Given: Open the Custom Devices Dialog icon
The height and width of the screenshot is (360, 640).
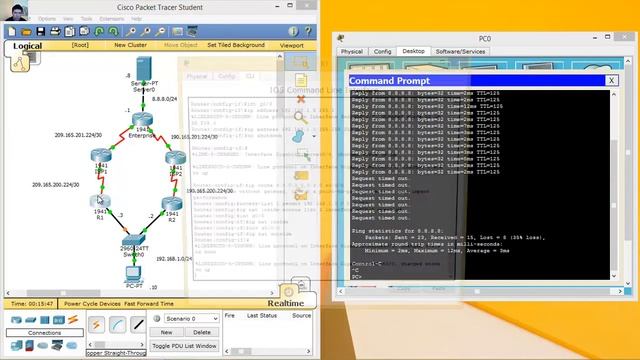Looking at the screenshot, I should coord(192,31).
